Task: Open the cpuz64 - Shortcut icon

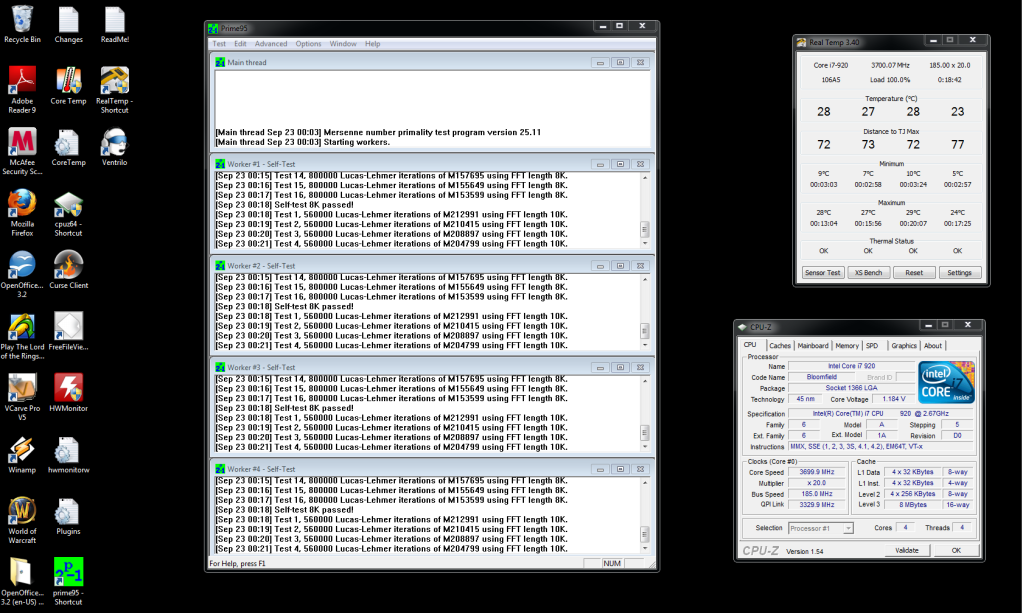Action: [69, 213]
